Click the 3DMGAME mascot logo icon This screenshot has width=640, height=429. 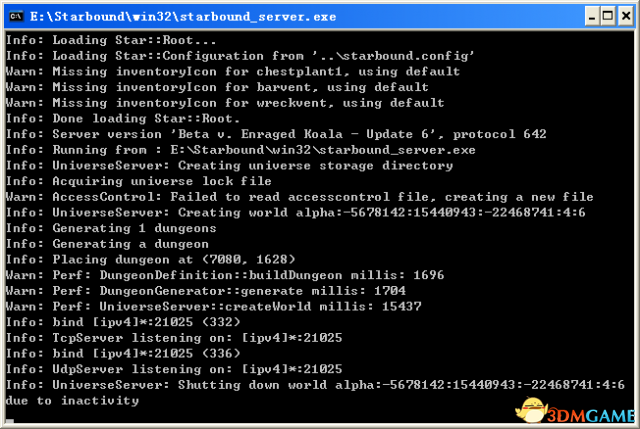click(x=531, y=409)
